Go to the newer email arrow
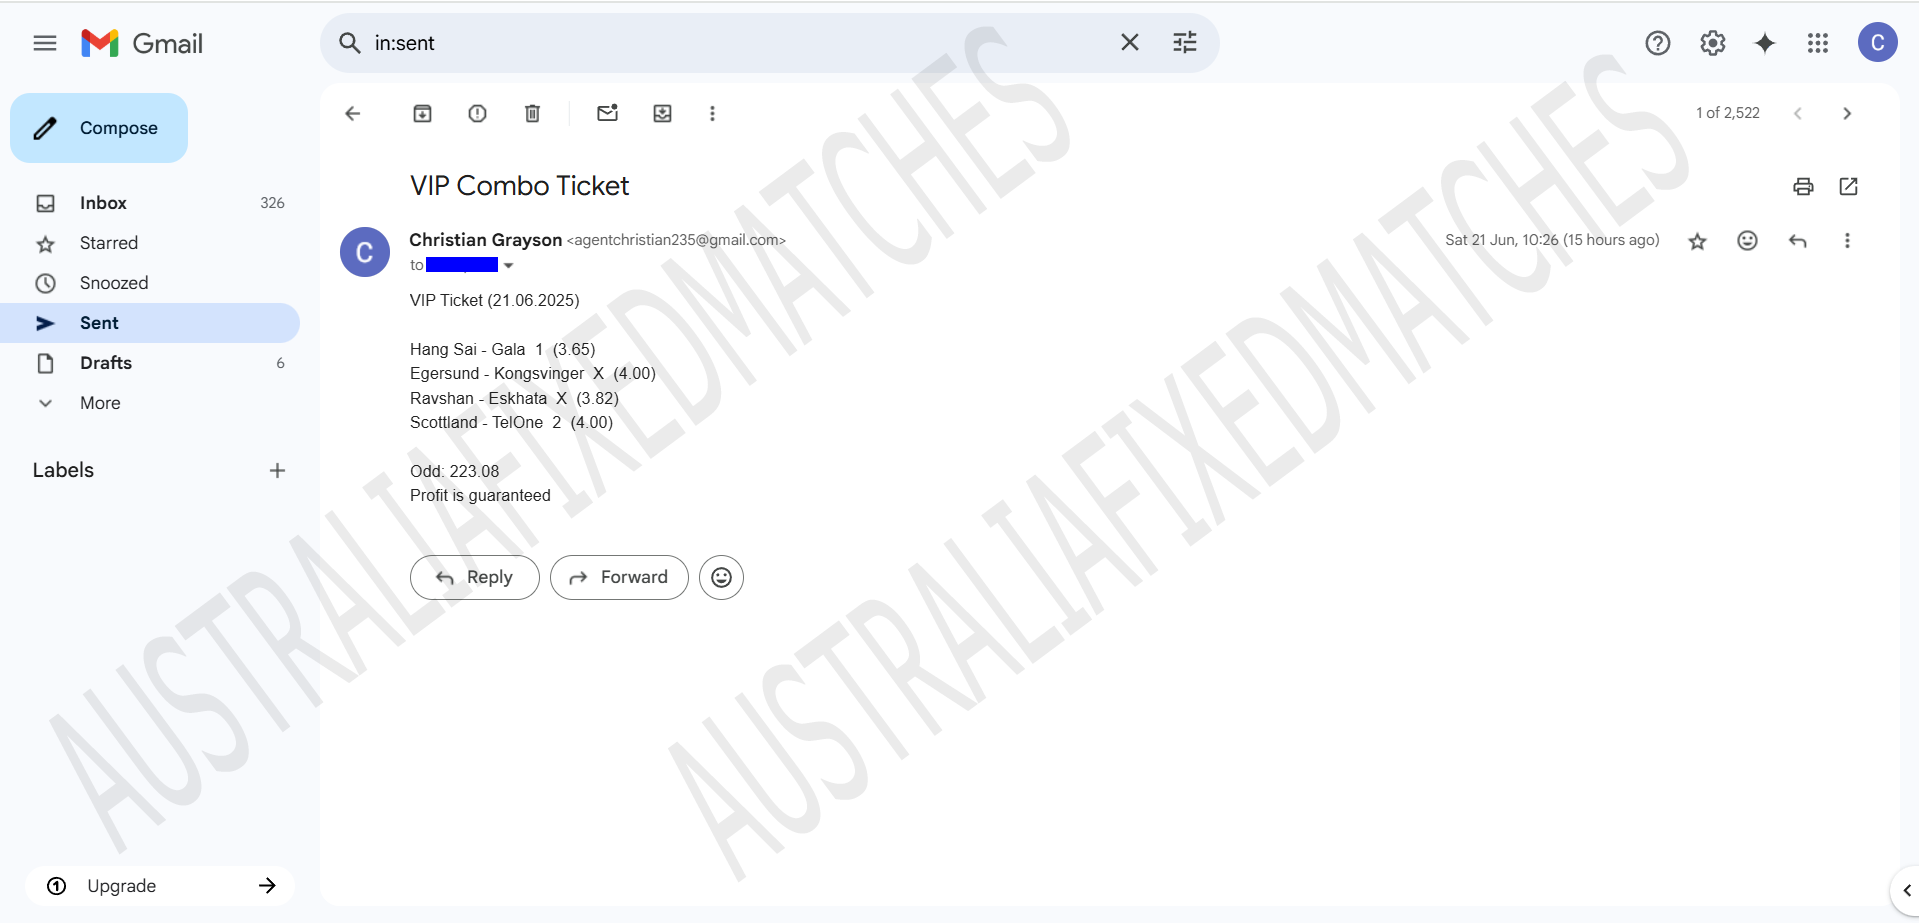Screen dimensions: 1919x923 click(x=1797, y=113)
